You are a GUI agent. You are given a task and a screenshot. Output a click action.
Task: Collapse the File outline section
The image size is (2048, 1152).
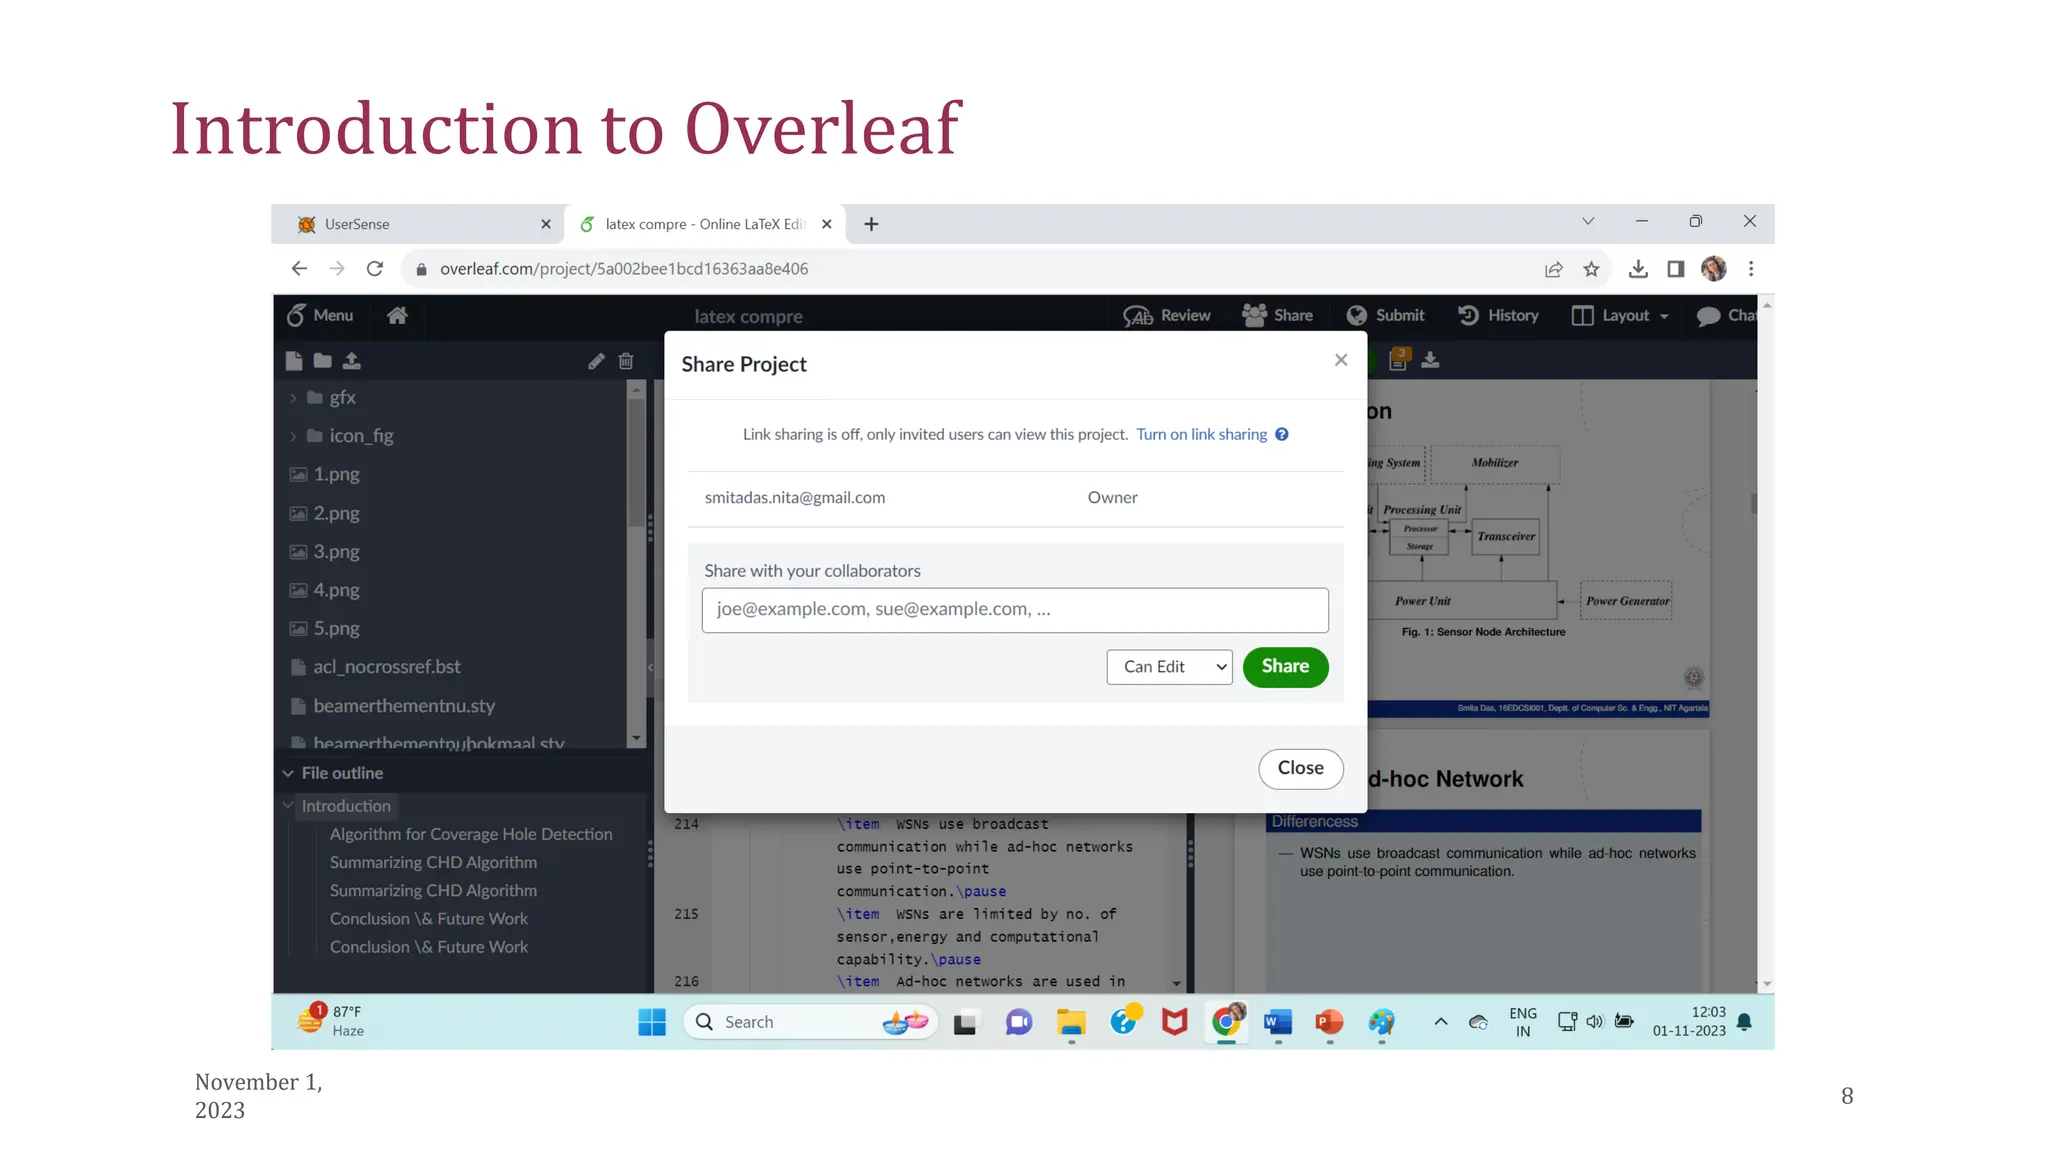click(288, 774)
